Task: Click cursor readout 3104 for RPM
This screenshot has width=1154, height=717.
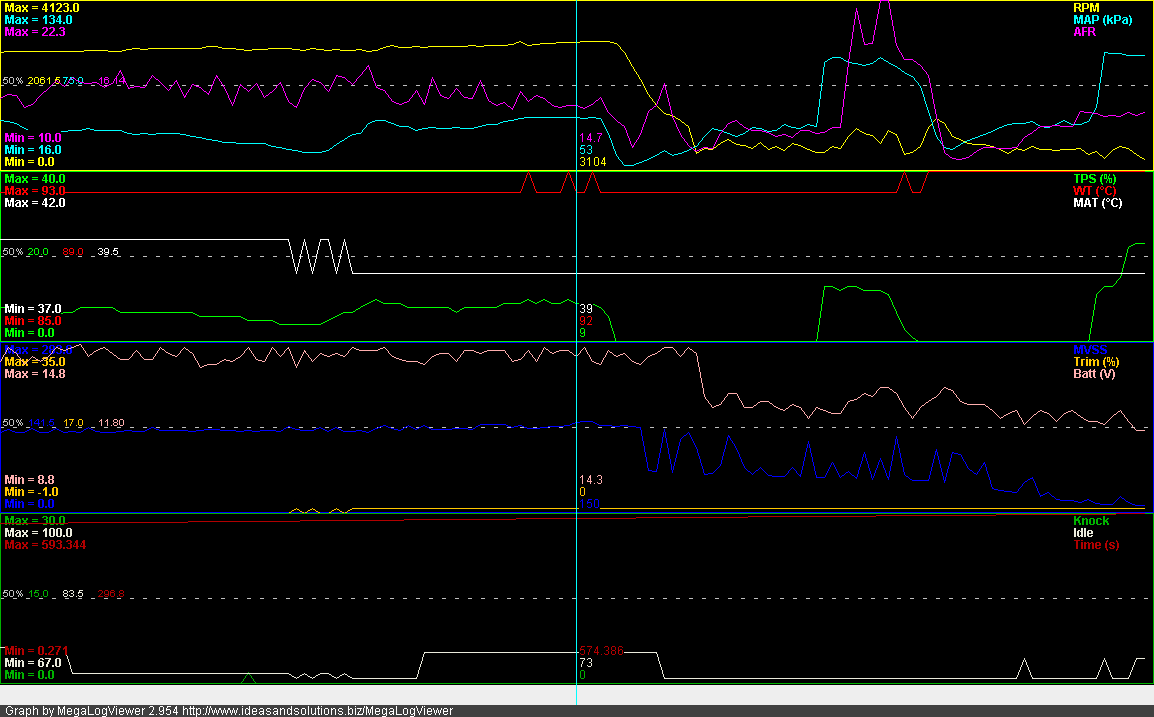Action: (x=593, y=161)
